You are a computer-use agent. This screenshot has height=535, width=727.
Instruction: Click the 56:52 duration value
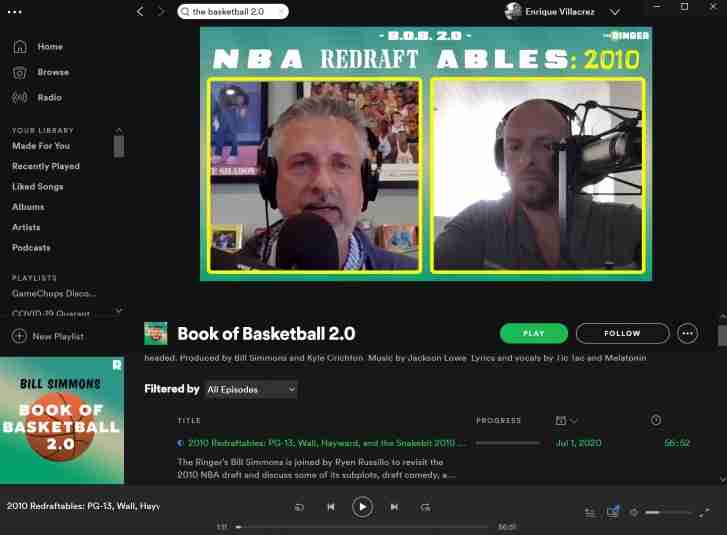tap(677, 443)
